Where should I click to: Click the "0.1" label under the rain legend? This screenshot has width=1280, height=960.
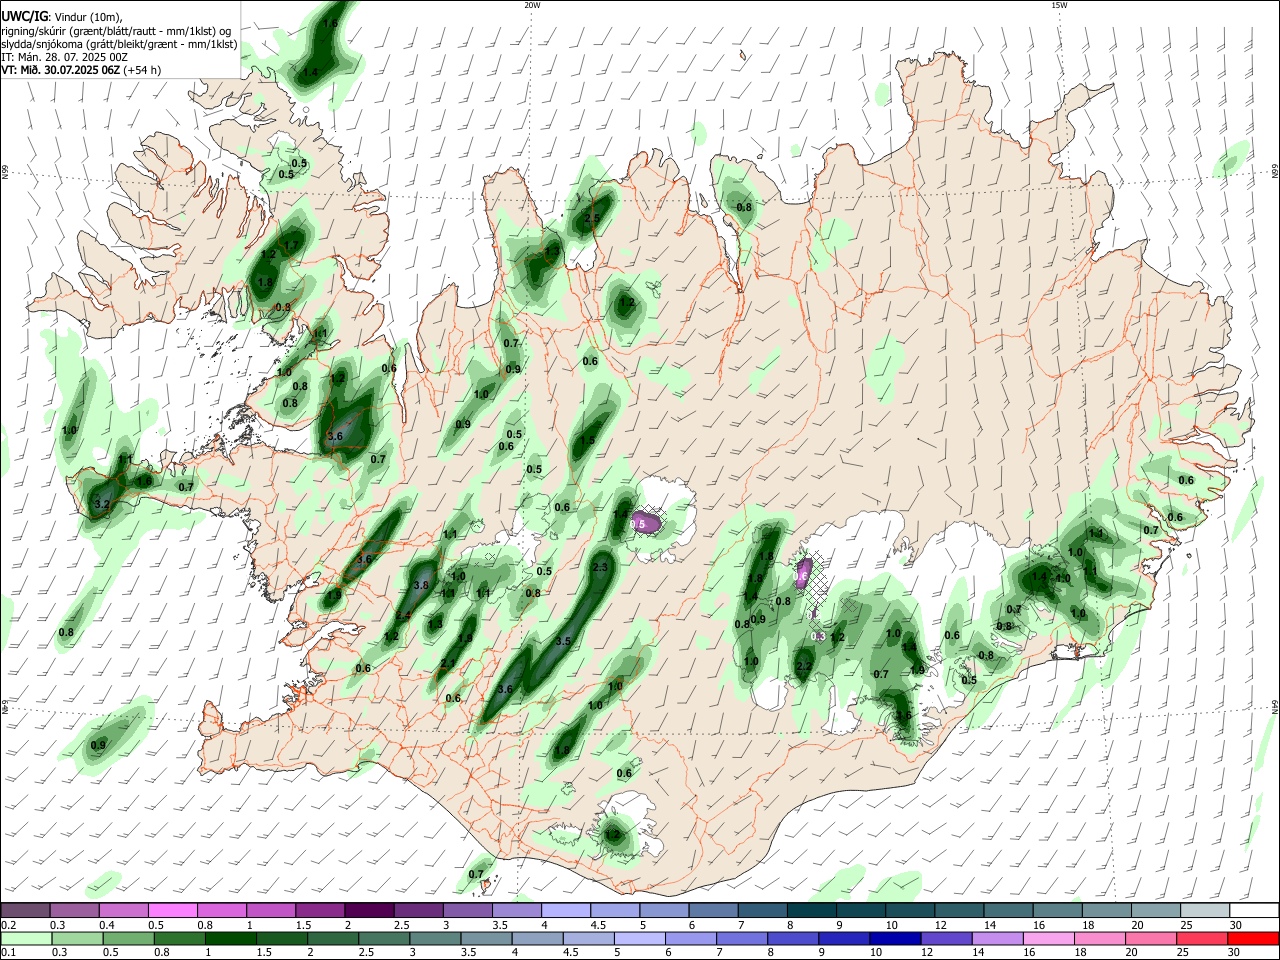[9, 953]
